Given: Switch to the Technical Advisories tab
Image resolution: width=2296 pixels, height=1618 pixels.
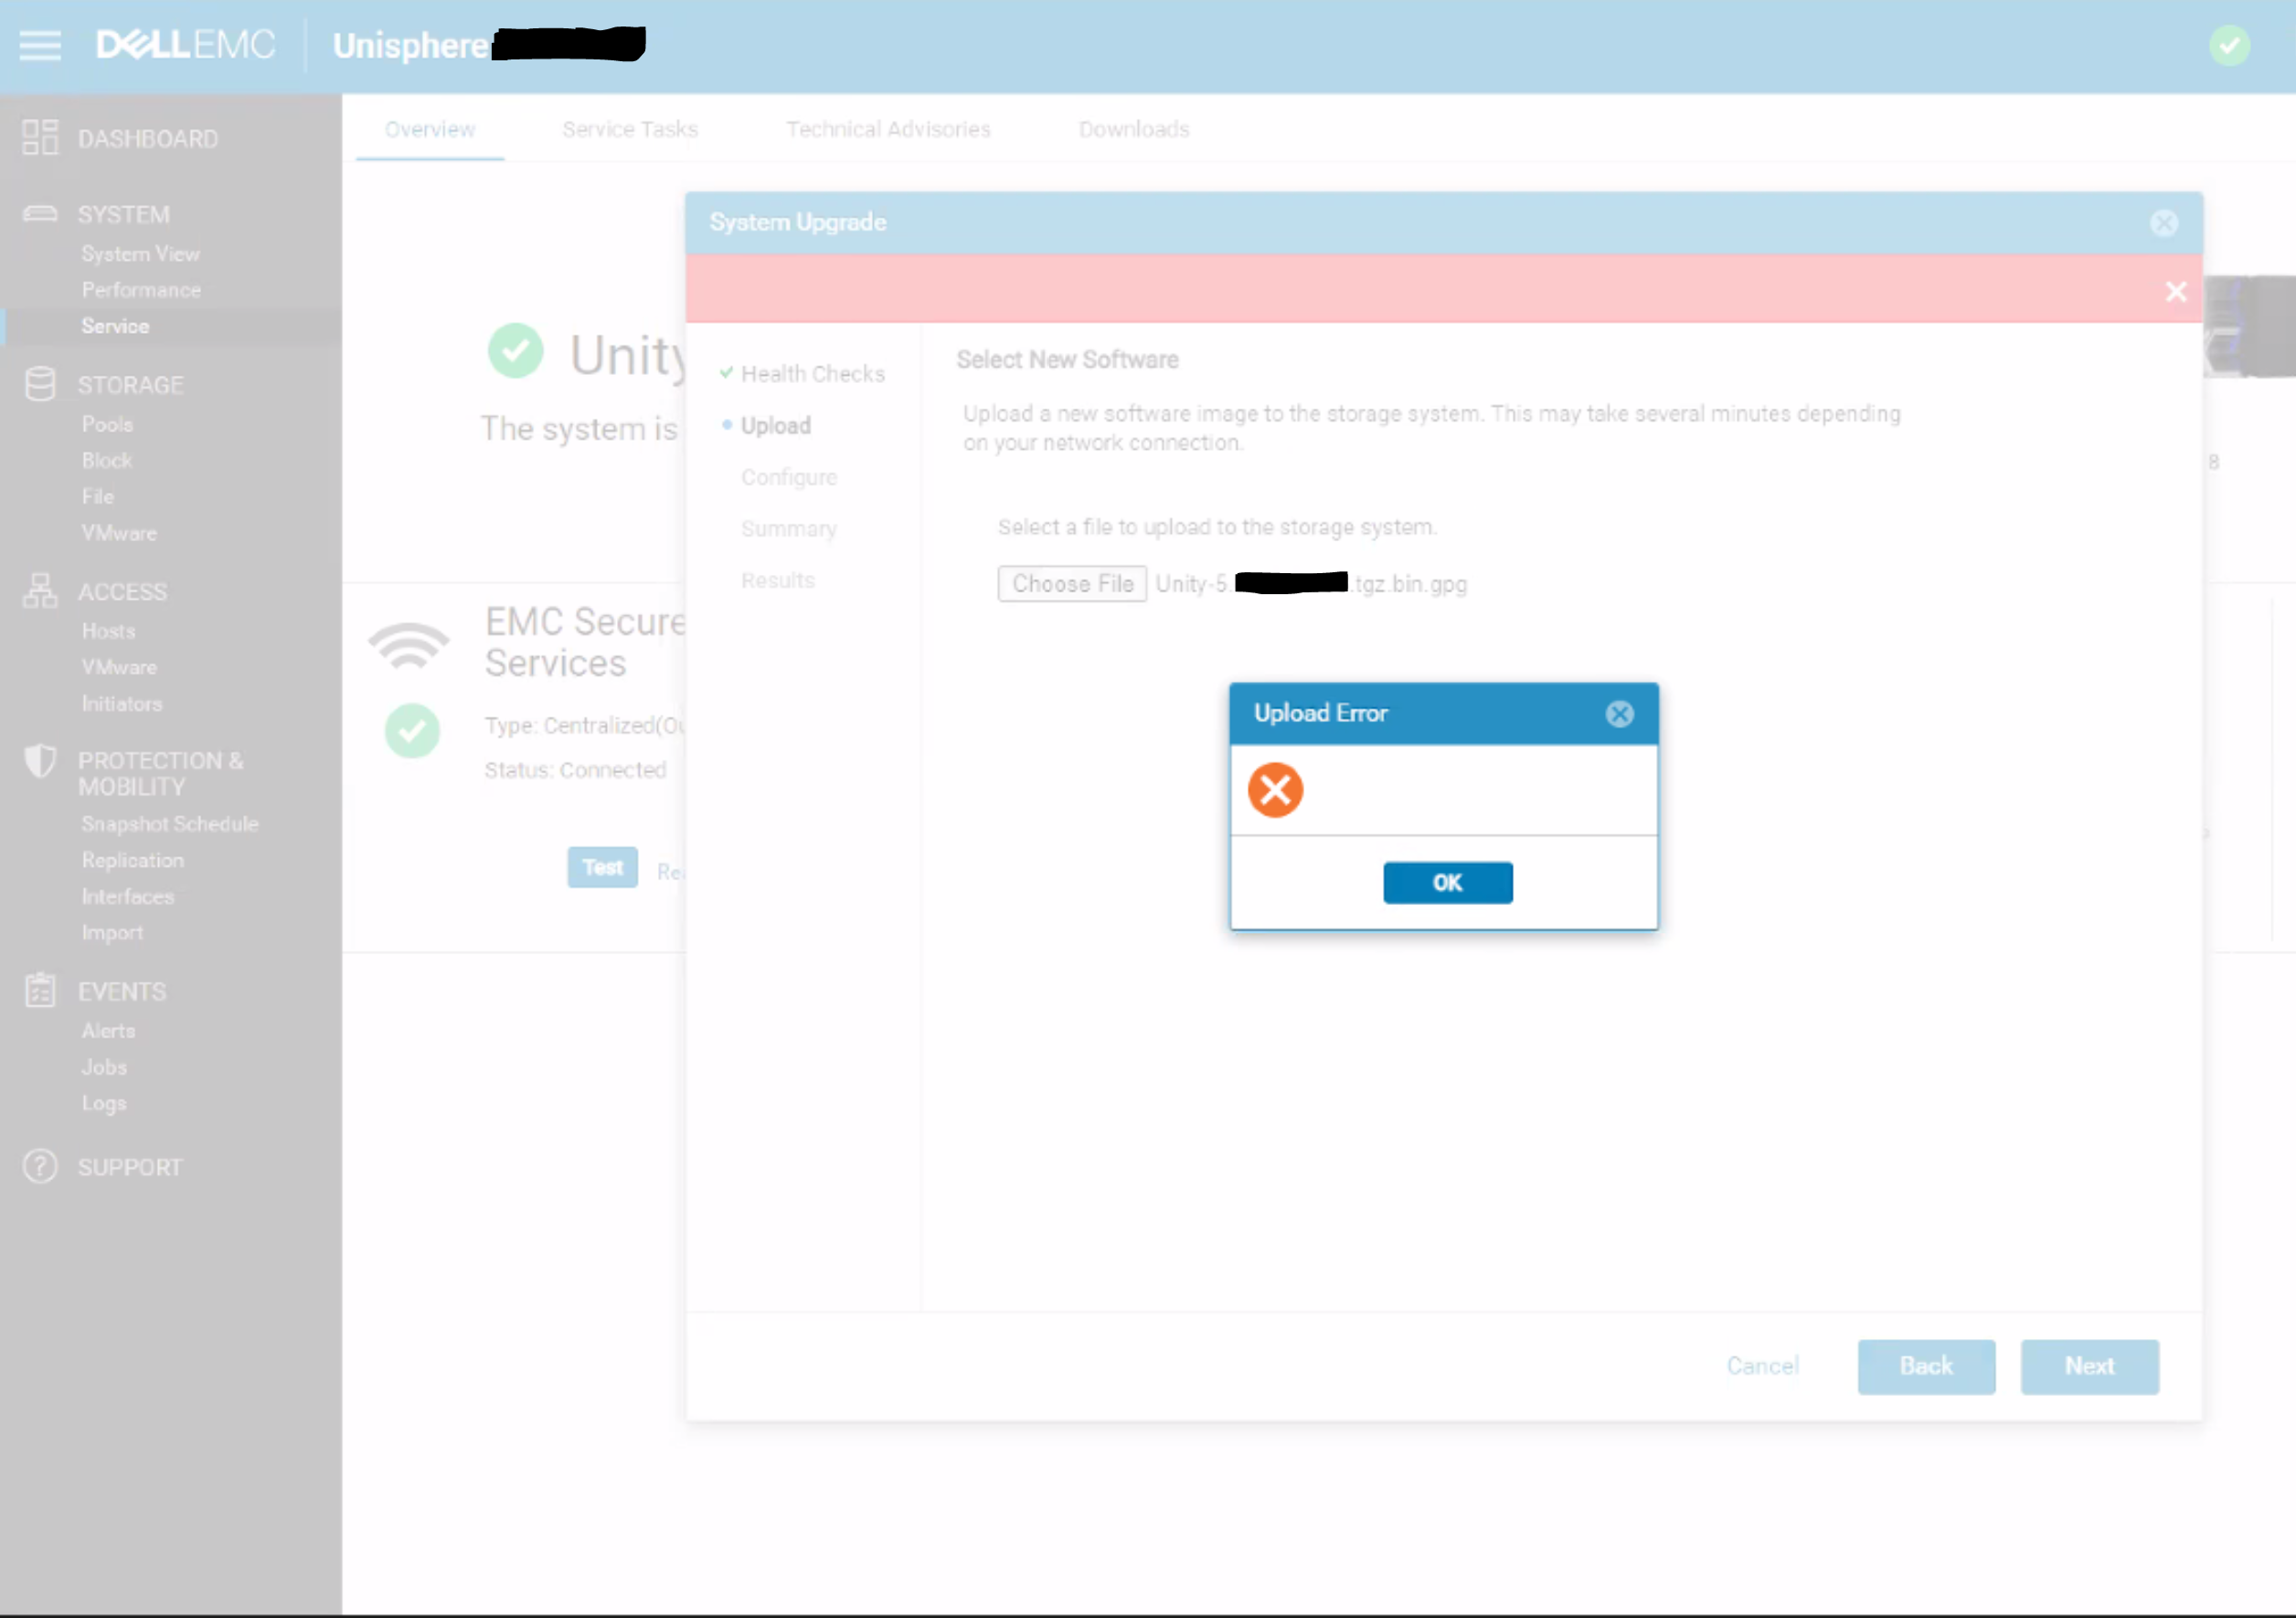Looking at the screenshot, I should (x=888, y=129).
